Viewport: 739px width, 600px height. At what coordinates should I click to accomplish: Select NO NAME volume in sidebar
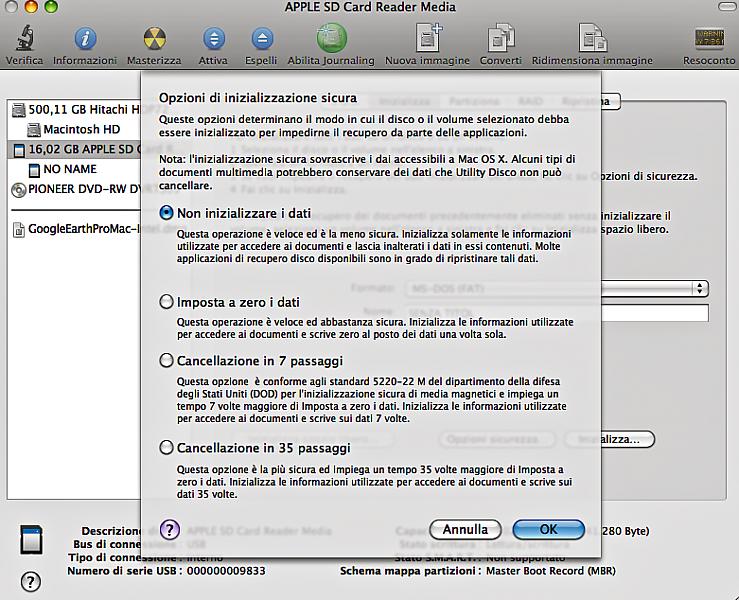click(x=74, y=170)
